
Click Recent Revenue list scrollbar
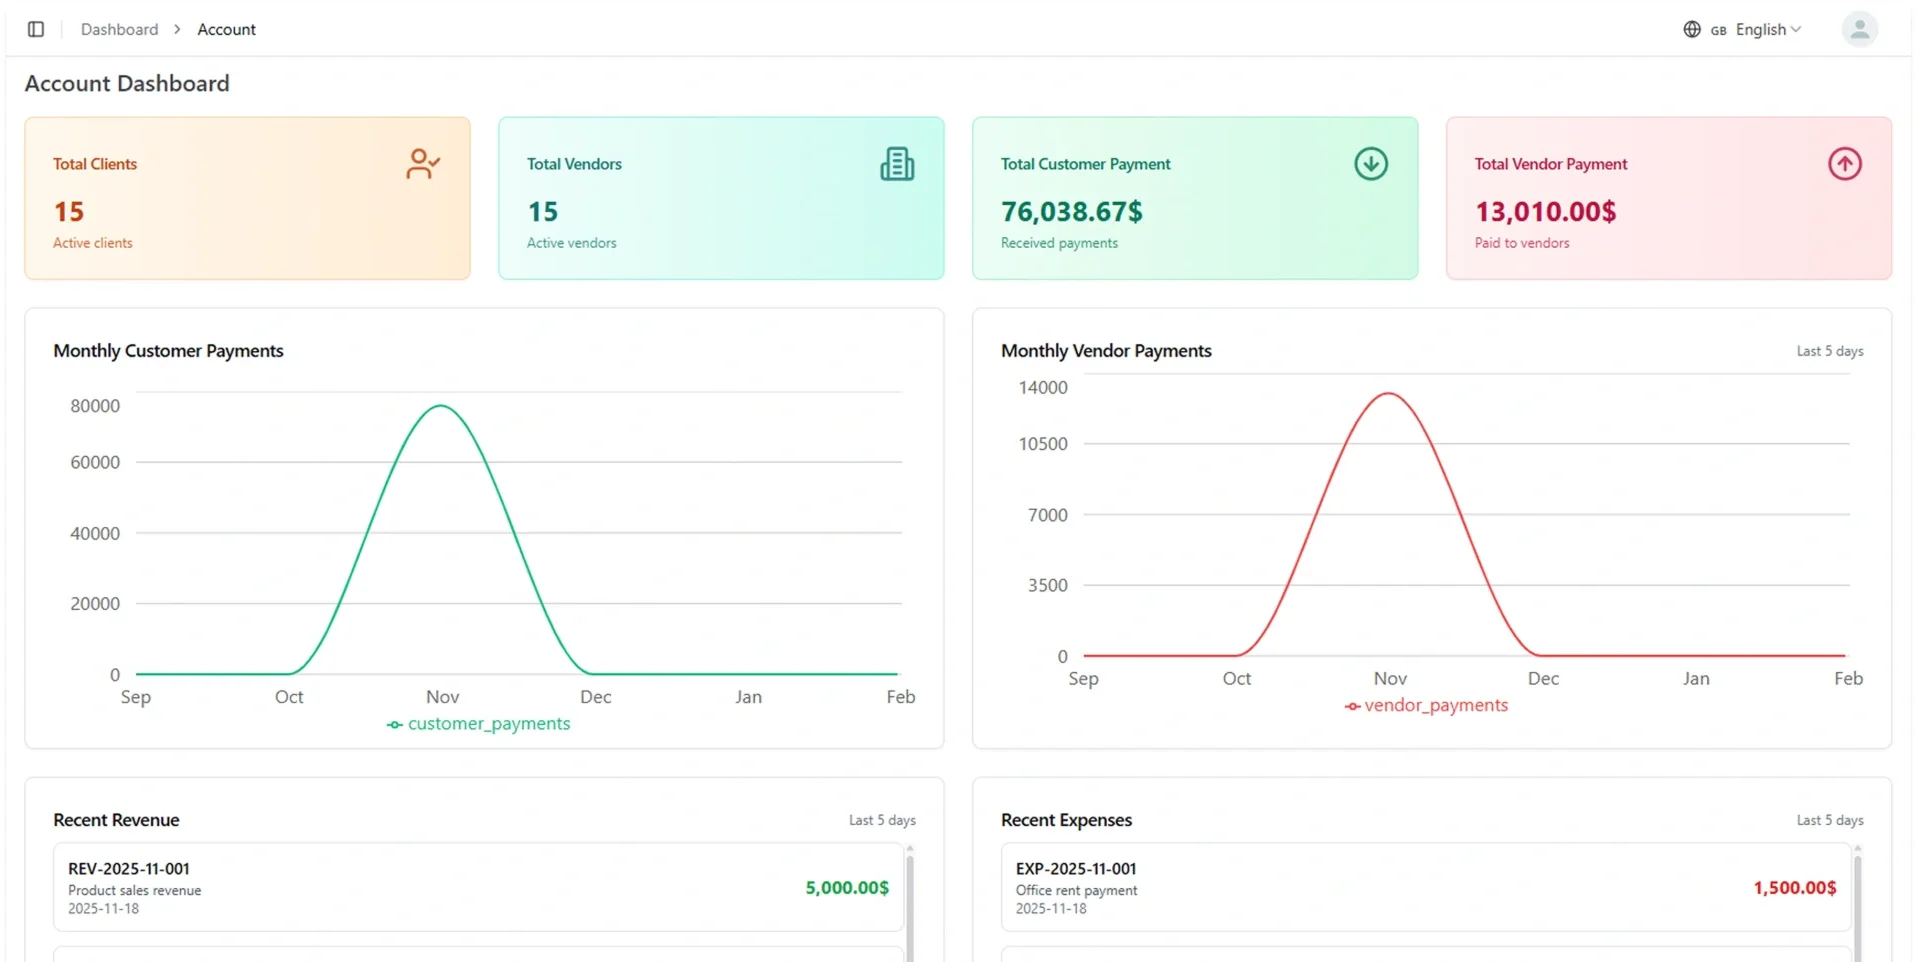pyautogui.click(x=910, y=902)
